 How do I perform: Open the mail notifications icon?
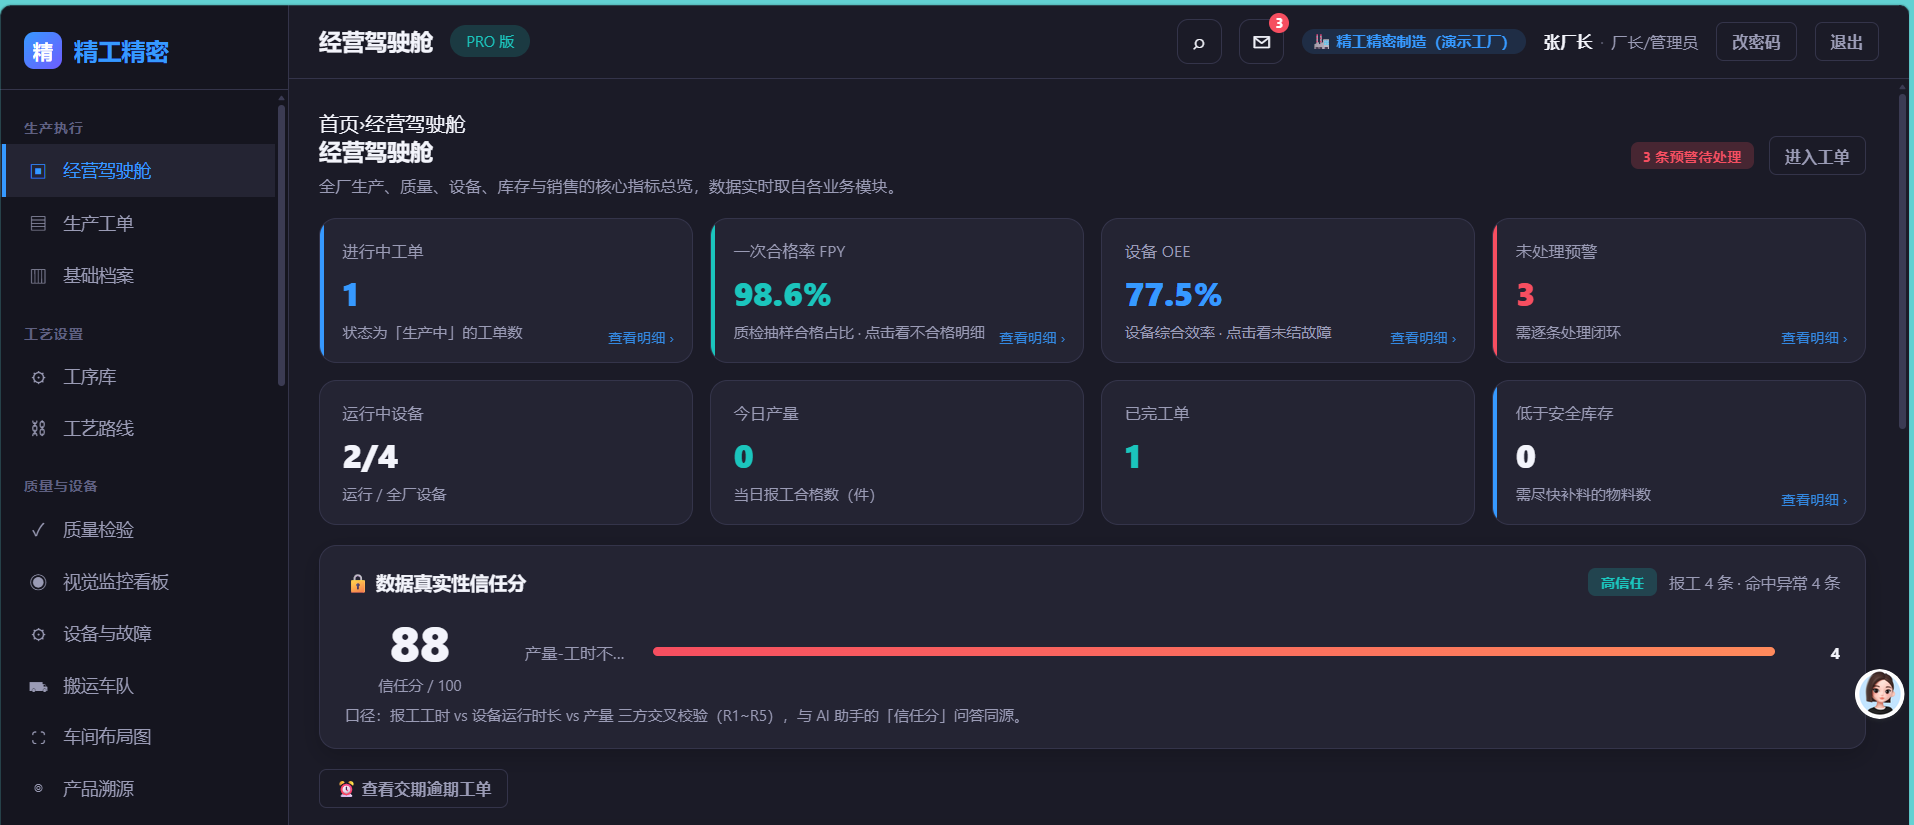[1262, 42]
